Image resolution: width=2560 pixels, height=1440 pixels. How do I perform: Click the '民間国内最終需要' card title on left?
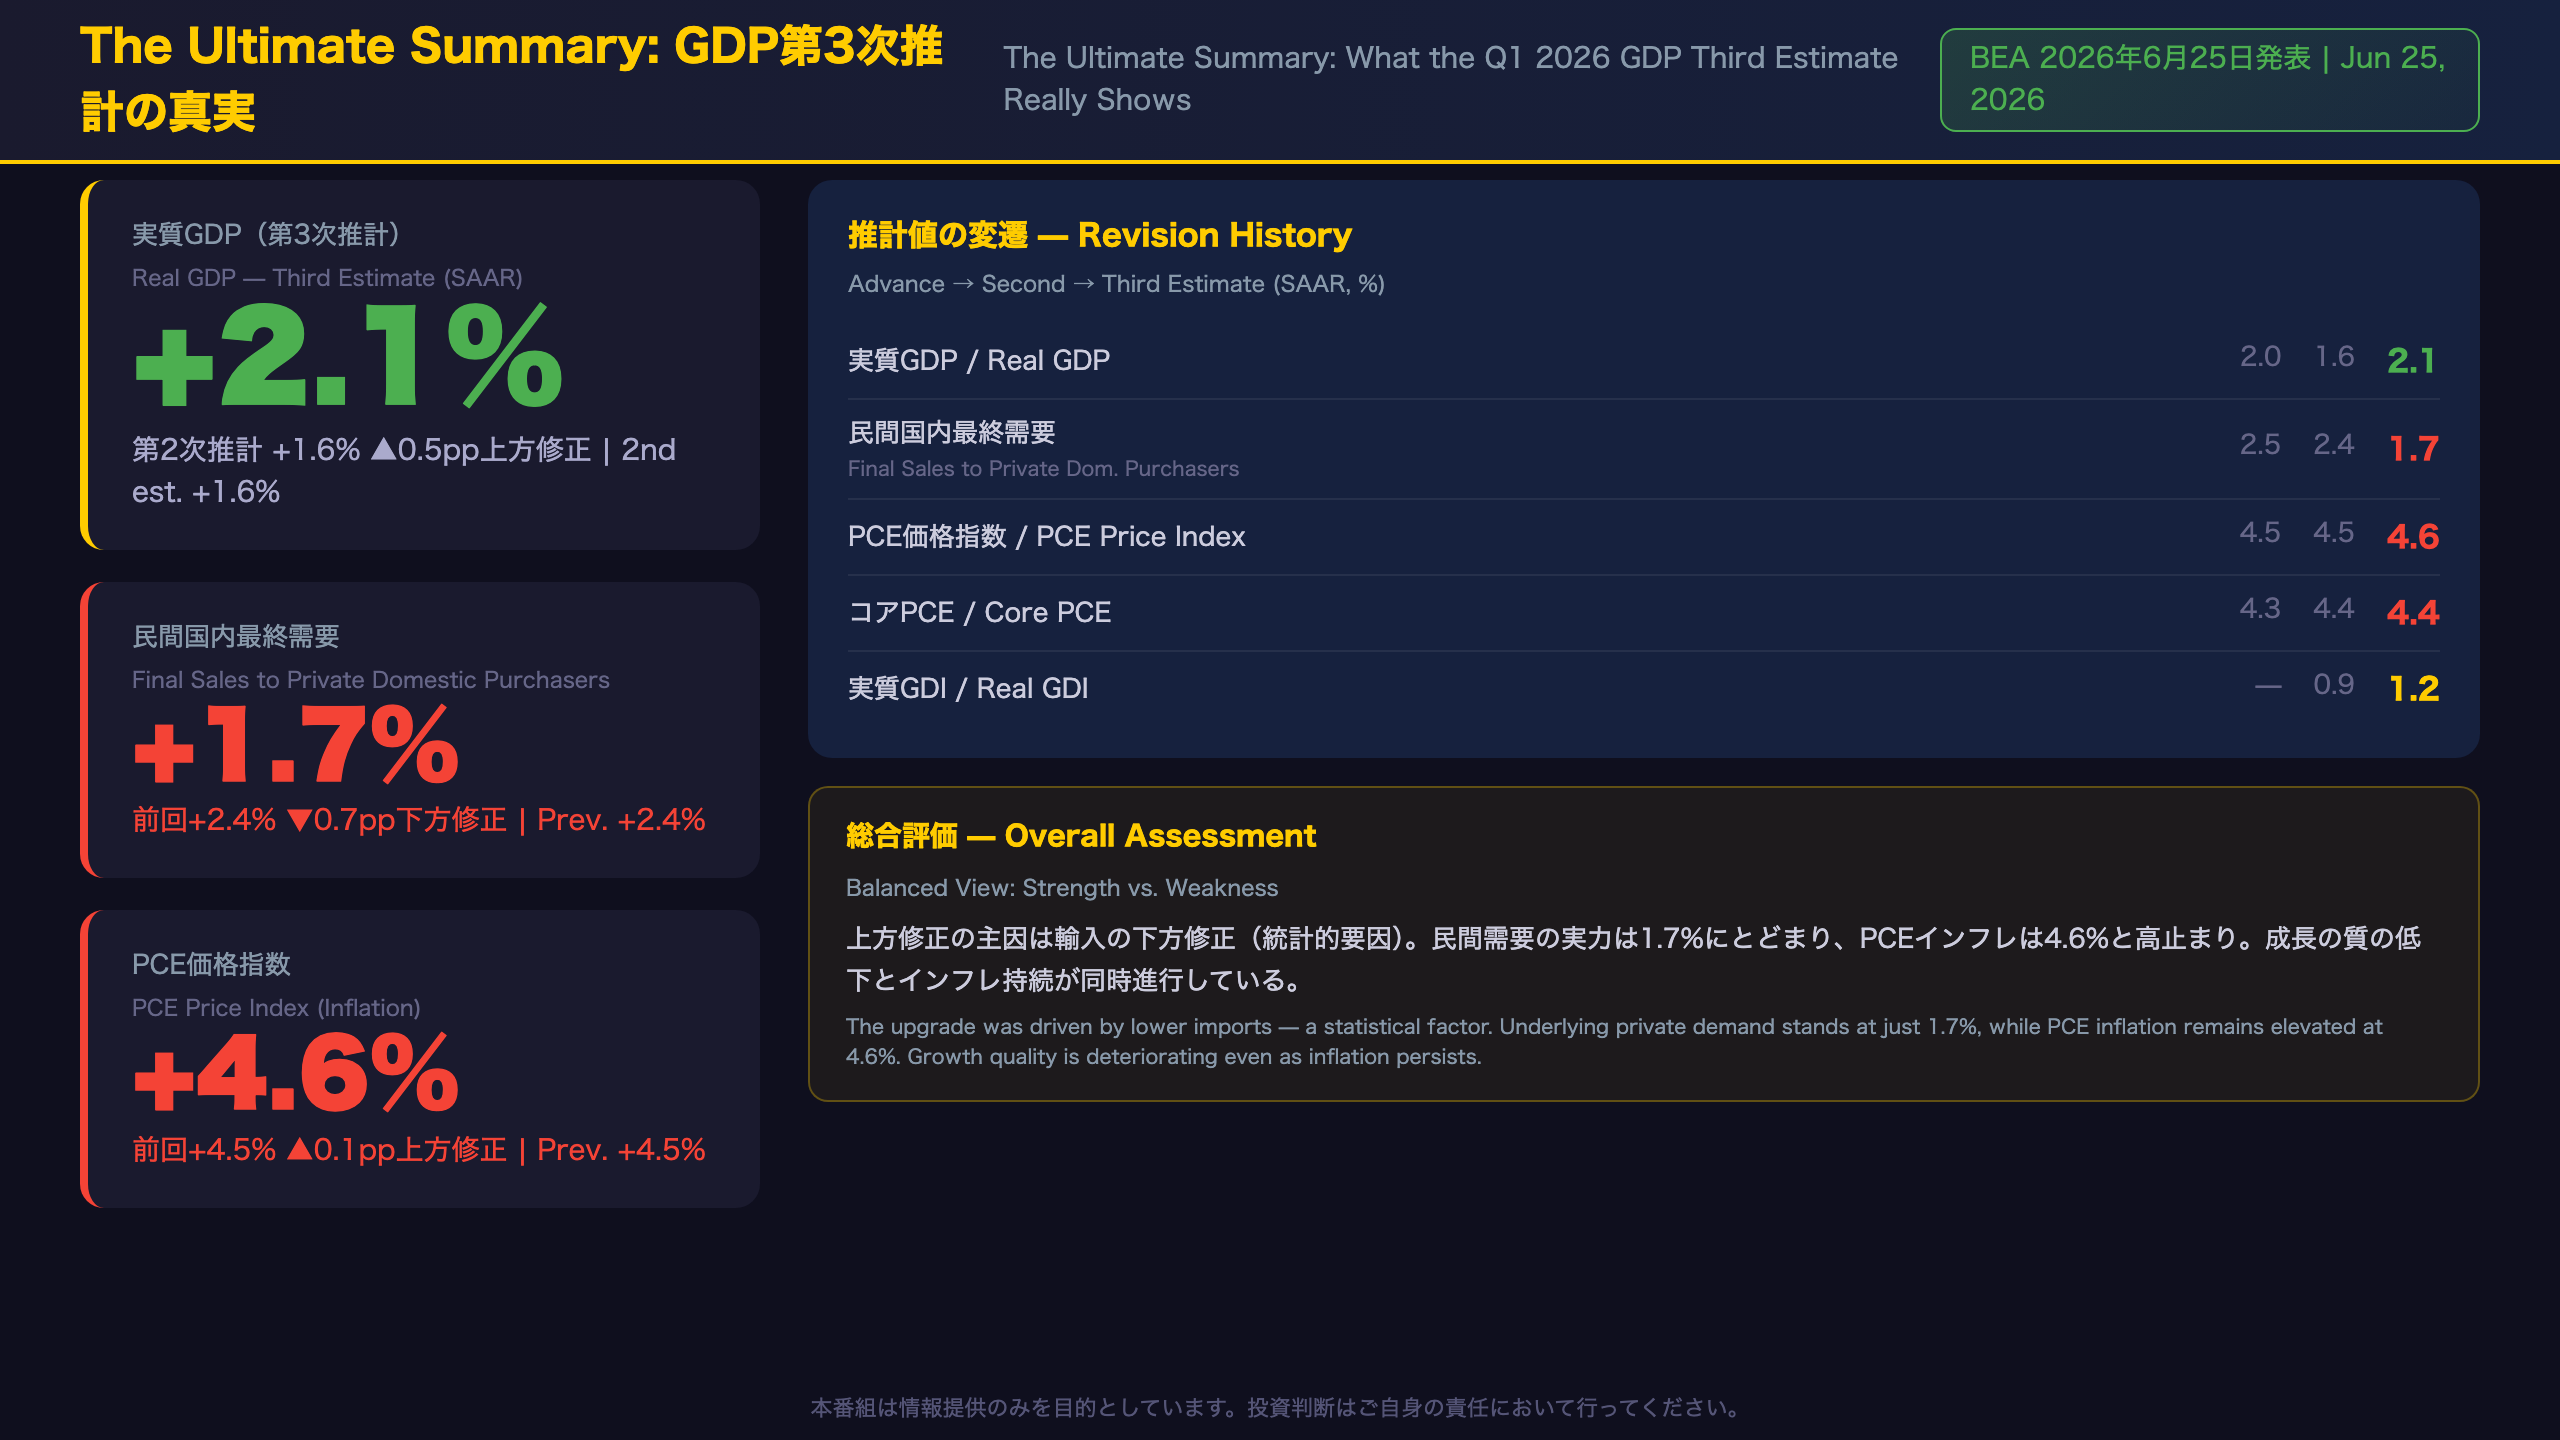pos(236,636)
